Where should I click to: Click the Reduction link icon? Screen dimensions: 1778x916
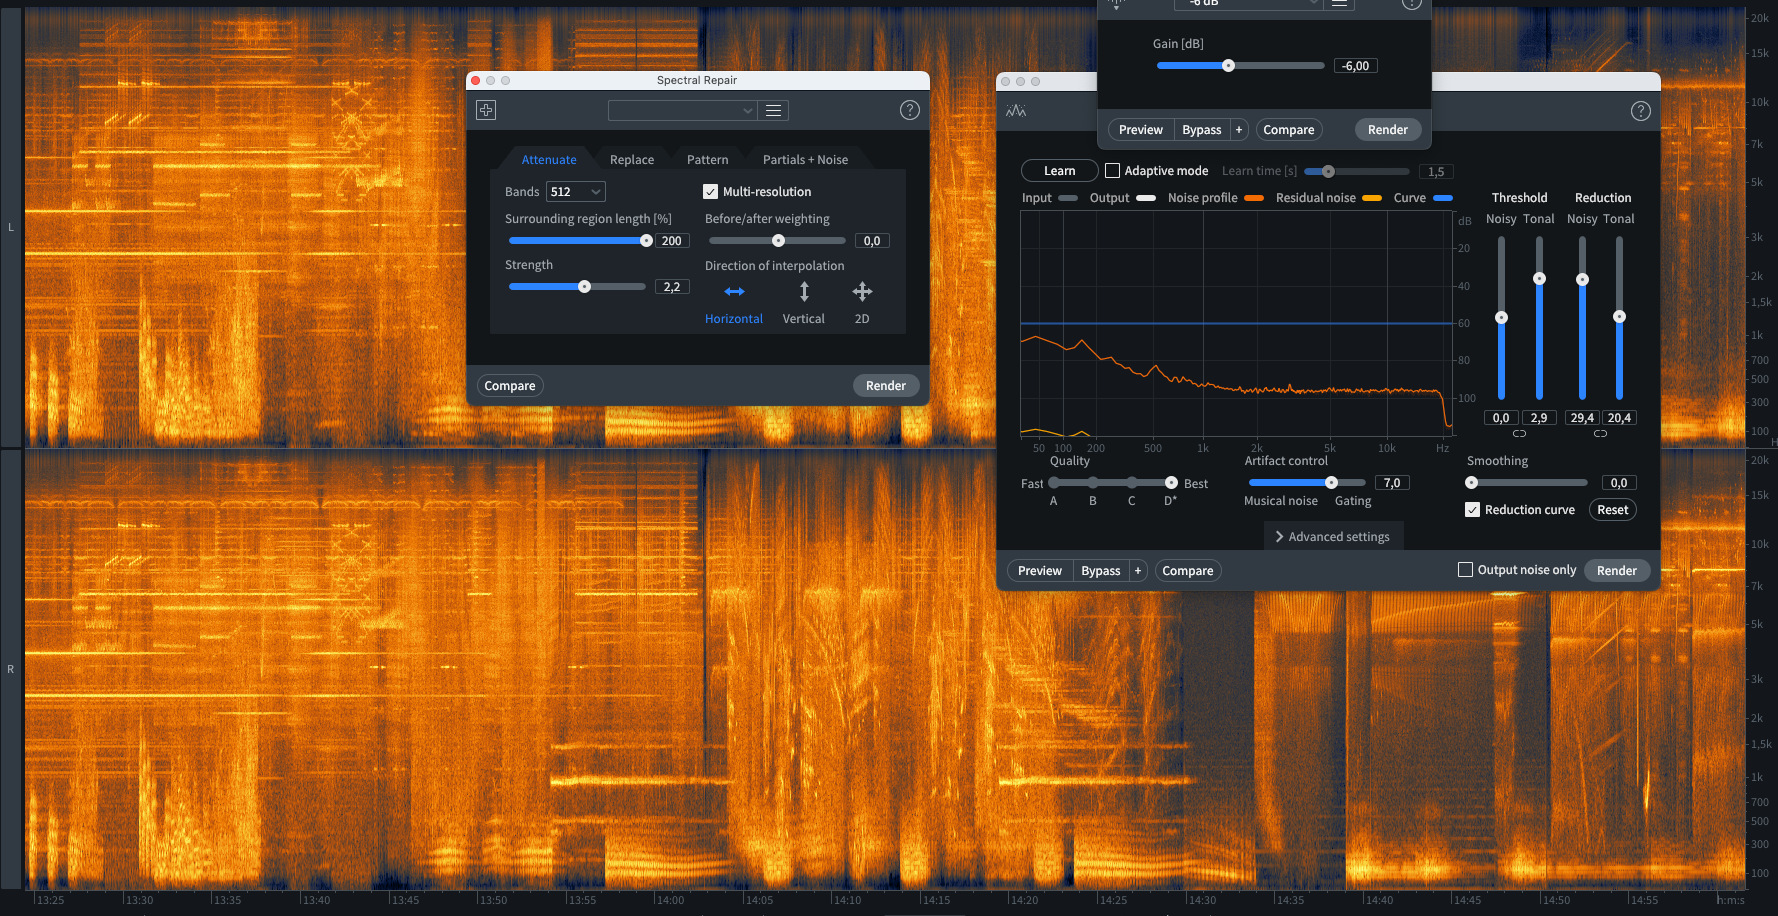1600,434
